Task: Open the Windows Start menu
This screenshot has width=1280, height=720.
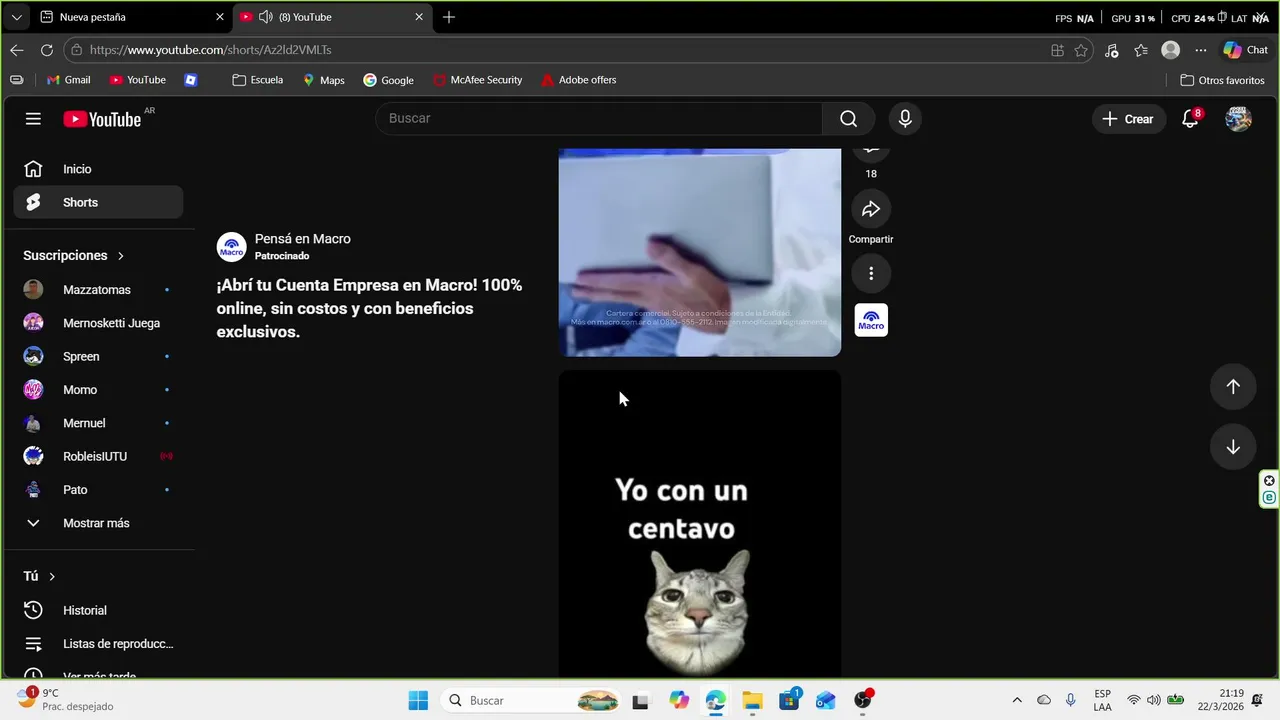Action: point(418,701)
